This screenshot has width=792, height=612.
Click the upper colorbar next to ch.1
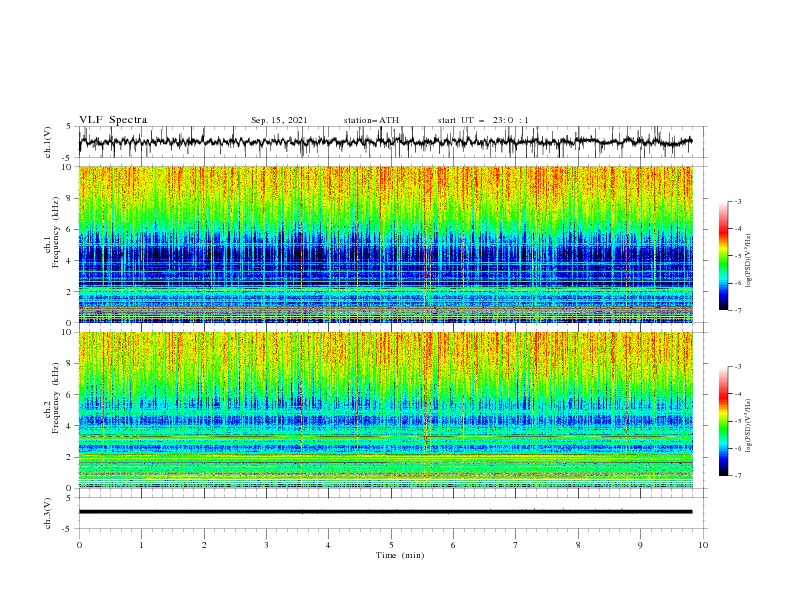tap(724, 256)
